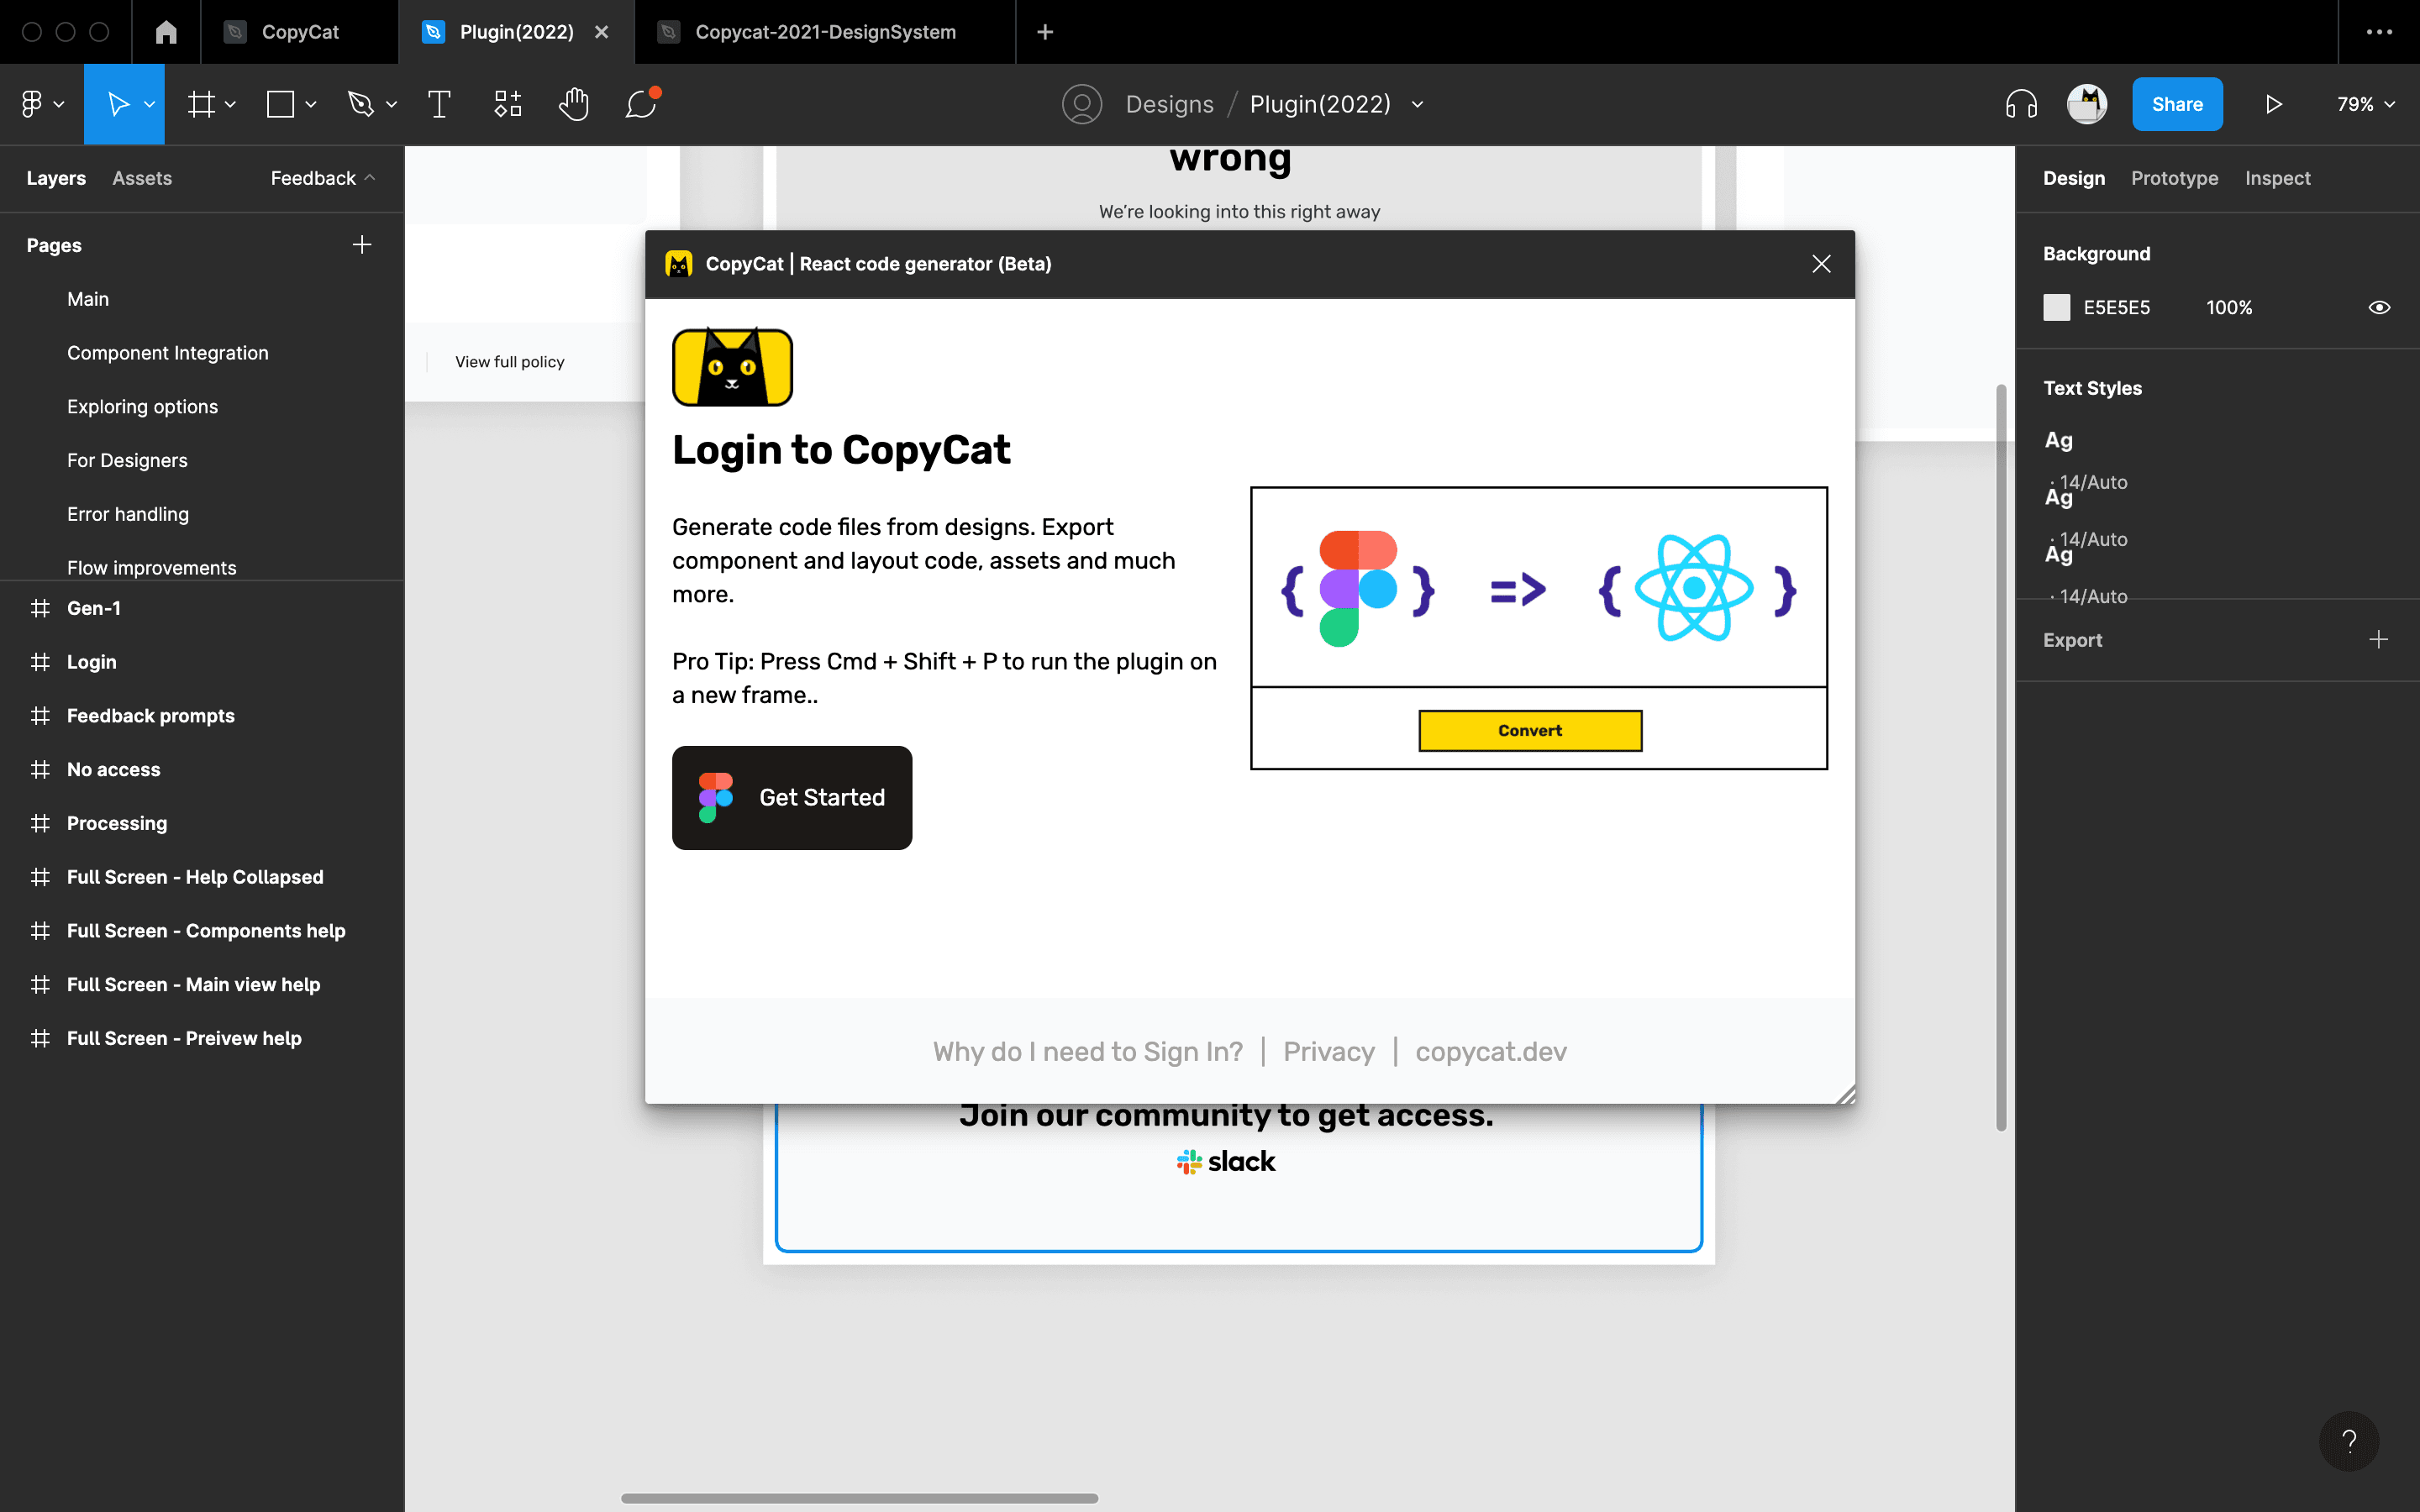Open the Resources components icon

(x=507, y=104)
